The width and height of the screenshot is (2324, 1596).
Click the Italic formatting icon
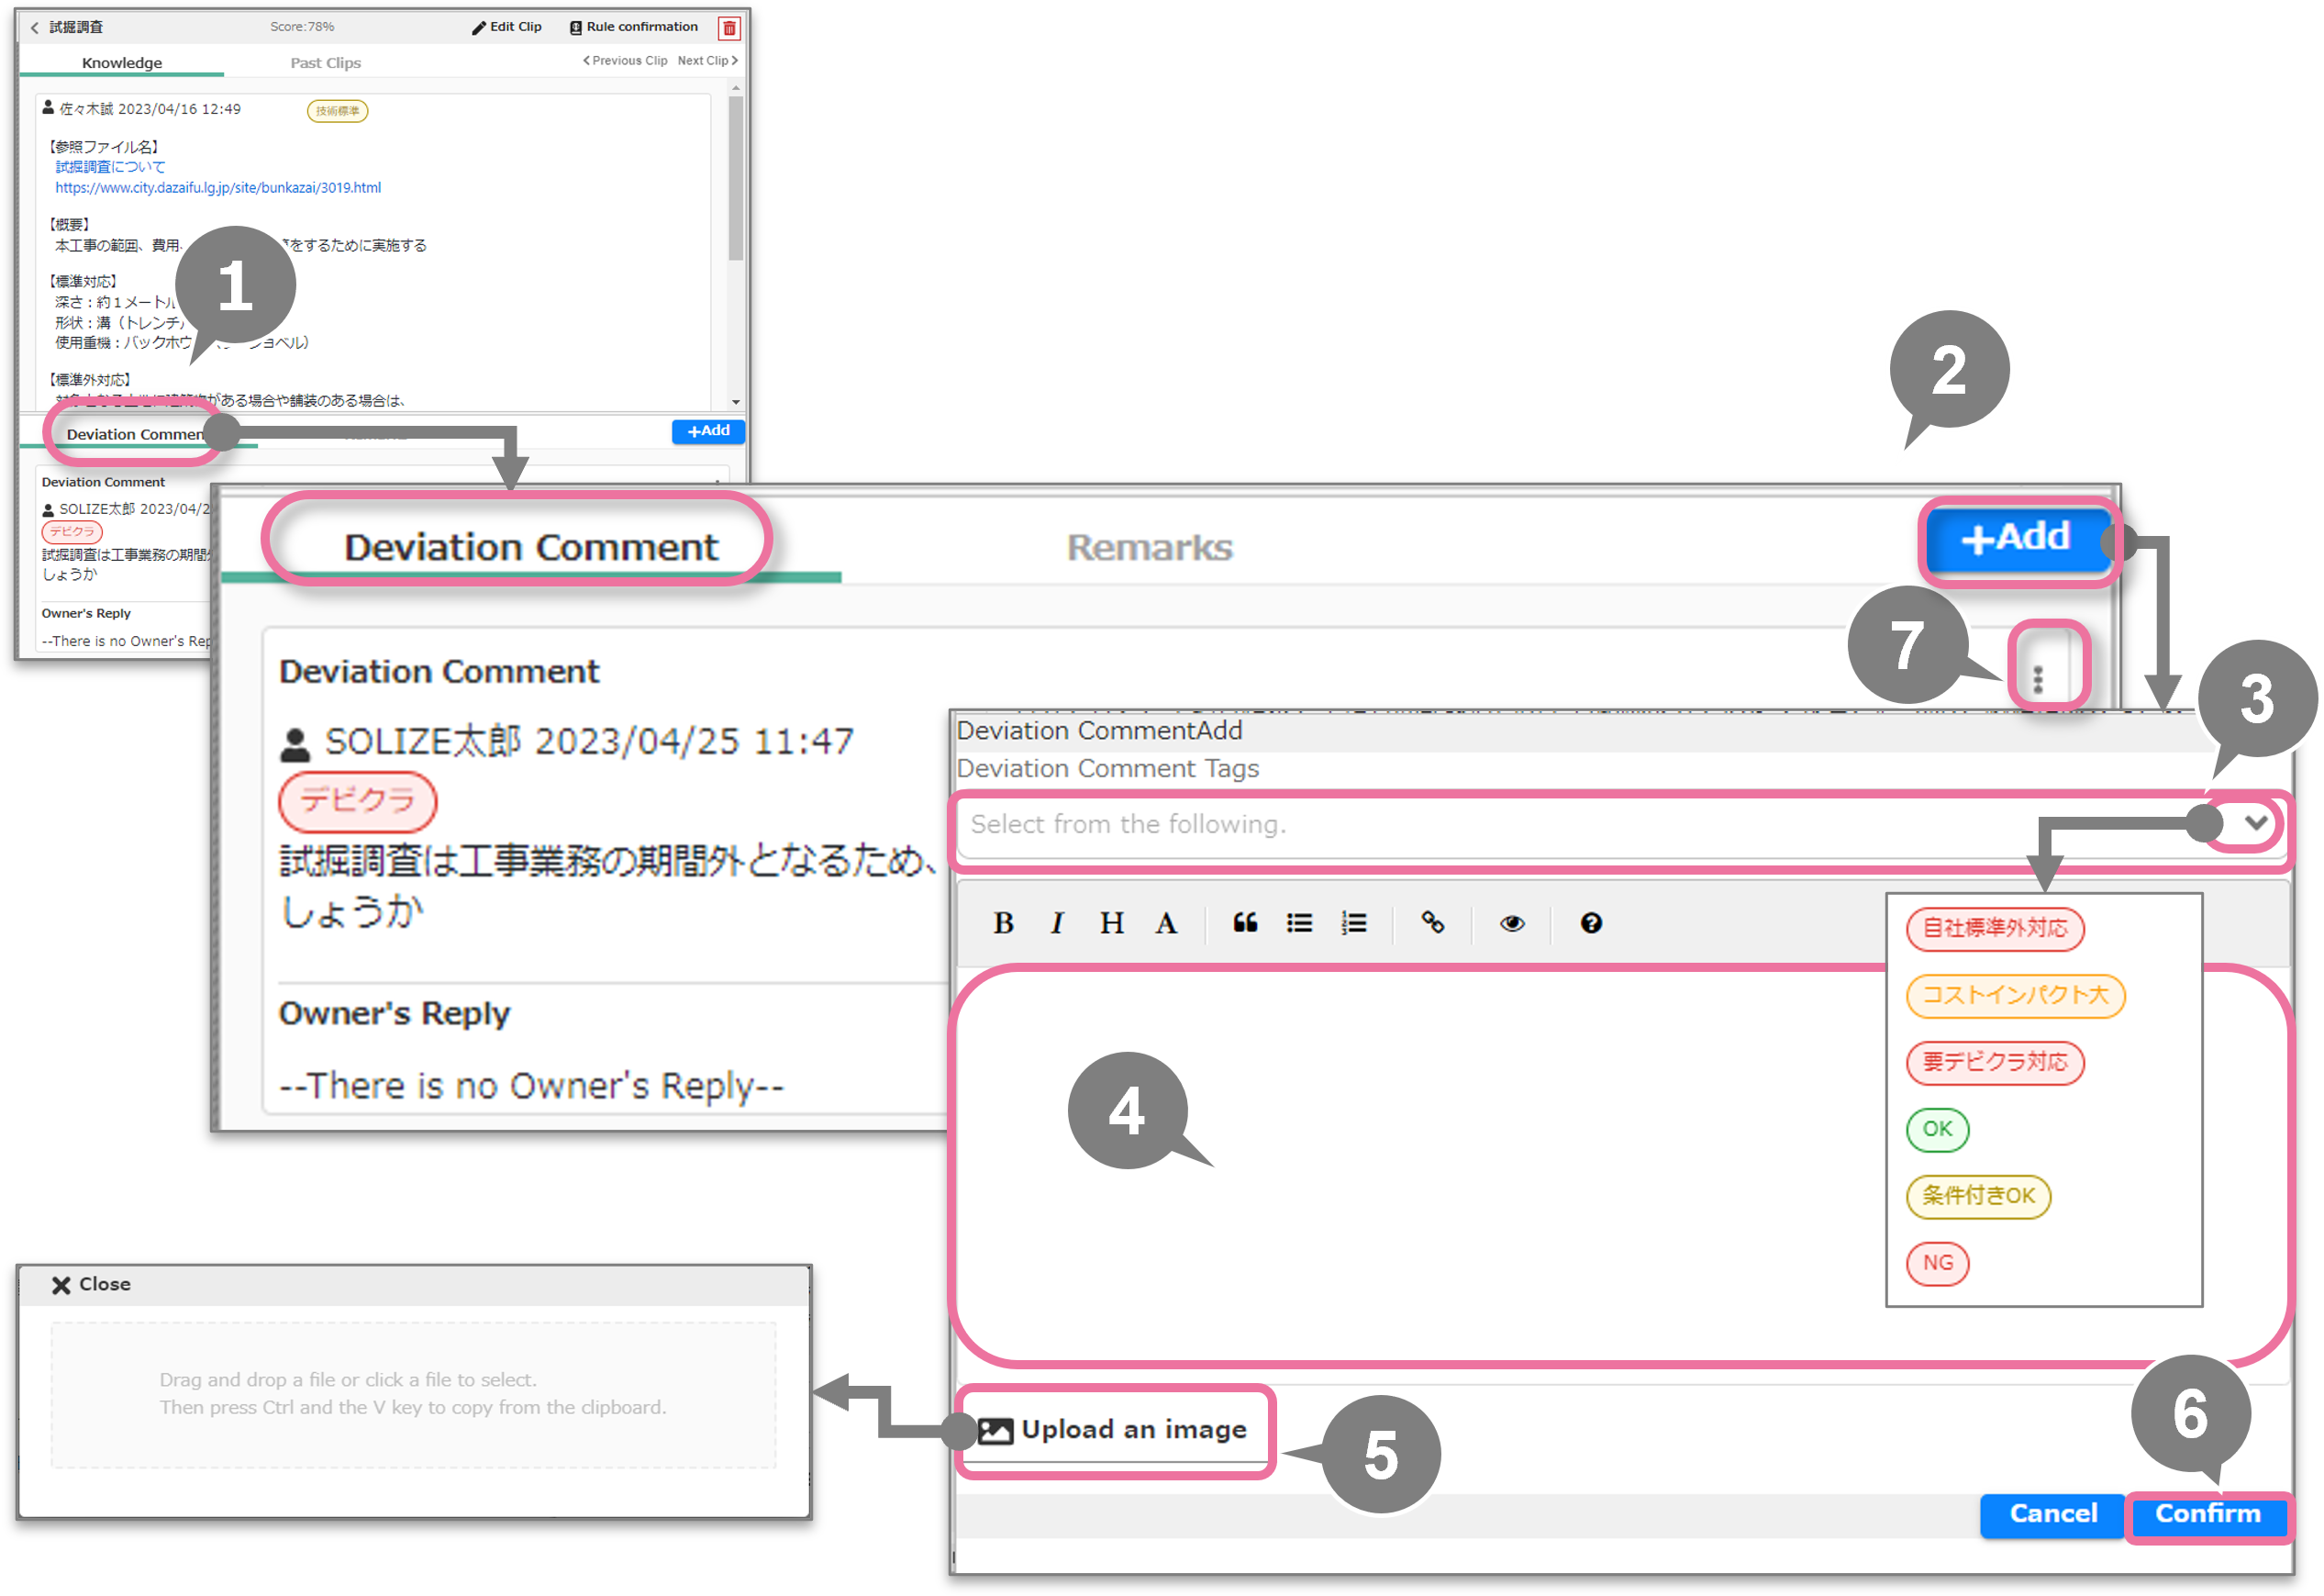pyautogui.click(x=1057, y=923)
